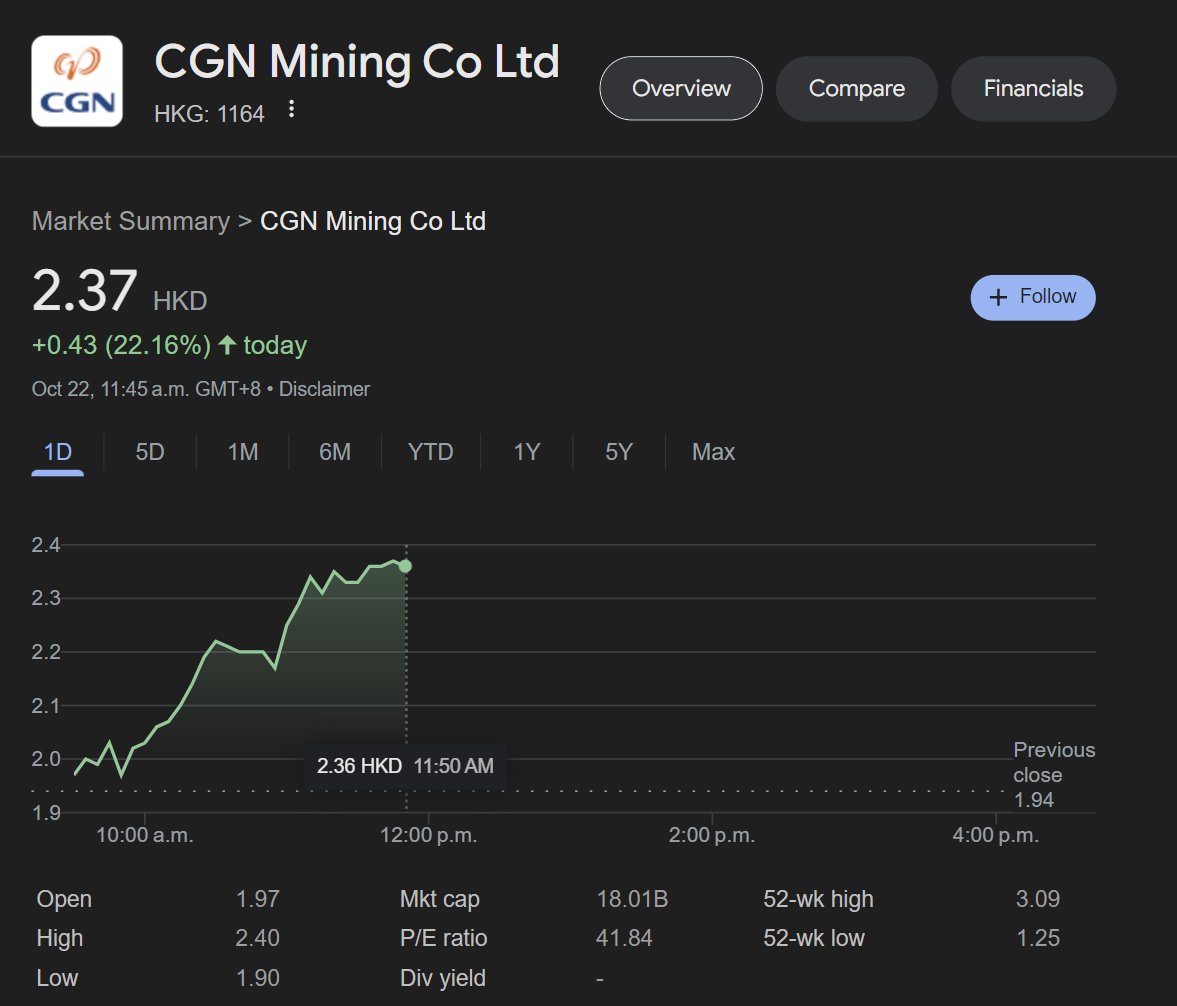The width and height of the screenshot is (1177, 1006).
Task: Switch to the Compare tab
Action: (x=856, y=89)
